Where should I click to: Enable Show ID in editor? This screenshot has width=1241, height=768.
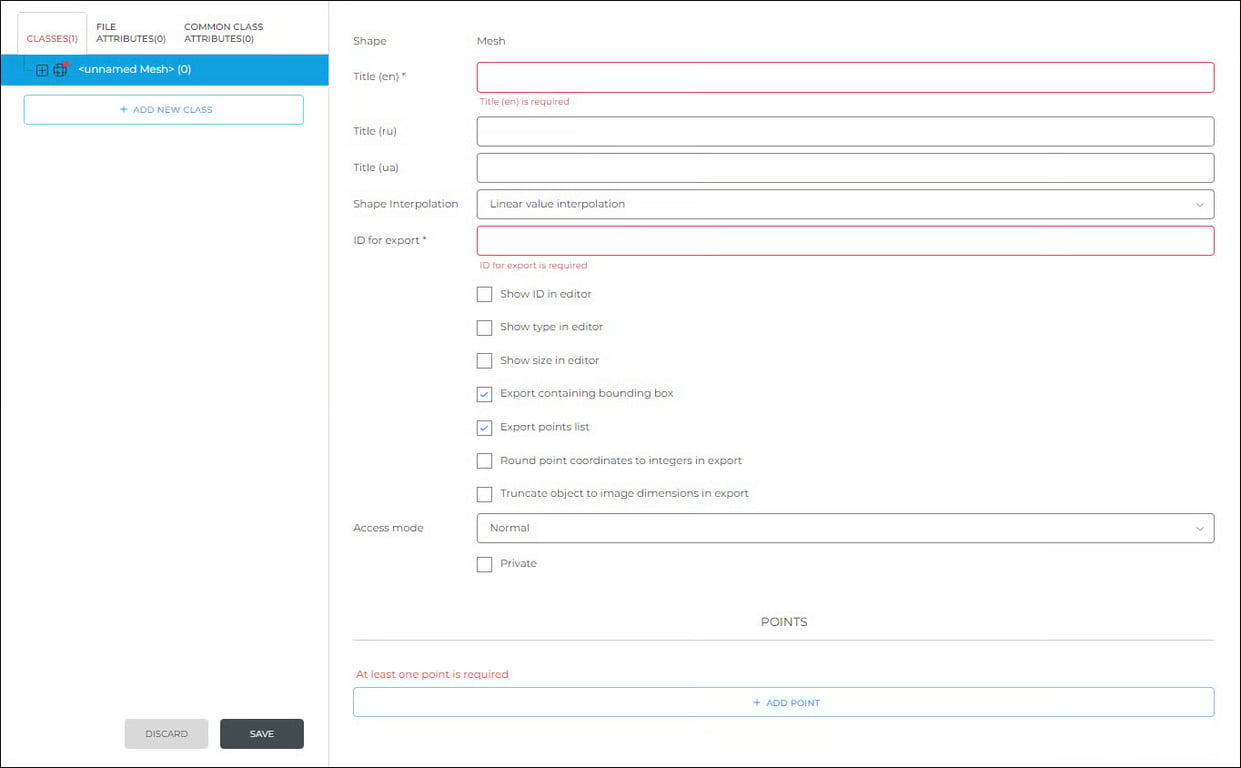(x=485, y=294)
